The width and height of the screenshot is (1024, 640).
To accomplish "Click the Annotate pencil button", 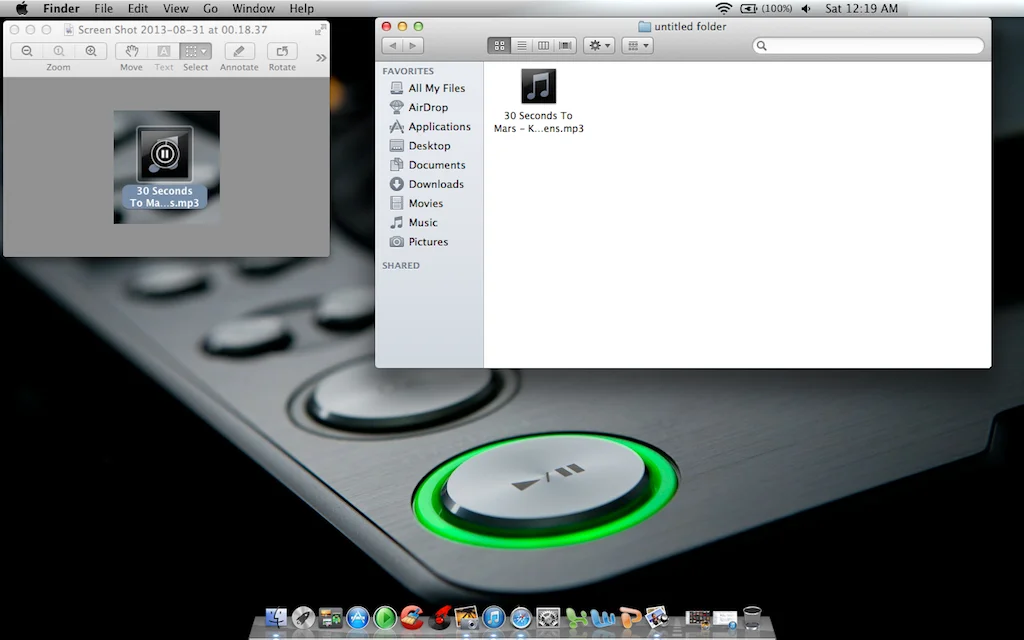I will tap(239, 51).
